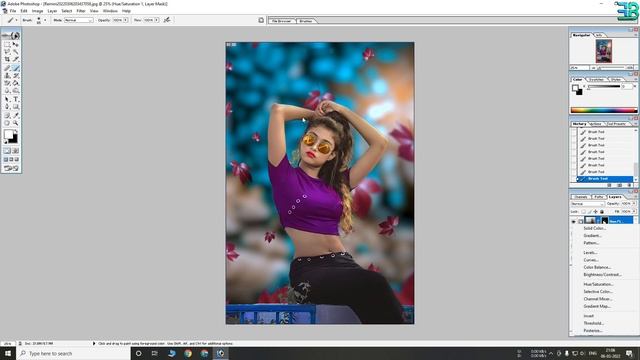Select the Type tool
640x360 pixels.
(16, 99)
